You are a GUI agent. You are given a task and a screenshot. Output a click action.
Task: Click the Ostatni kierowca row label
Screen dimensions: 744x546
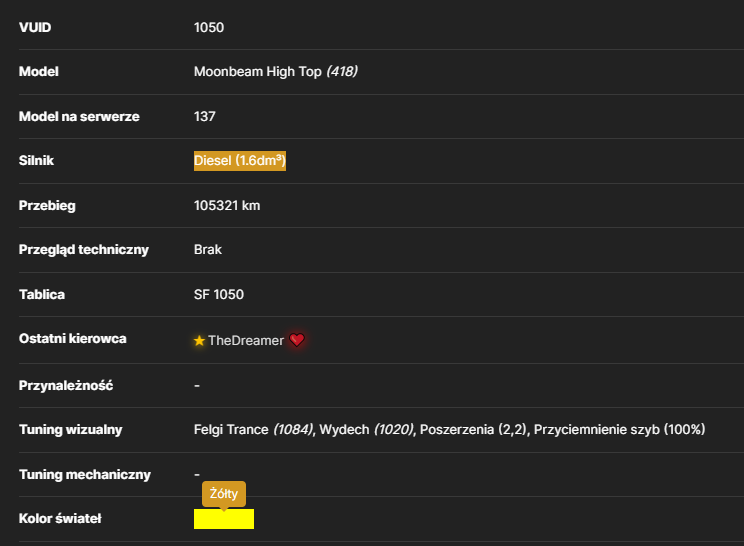click(73, 339)
